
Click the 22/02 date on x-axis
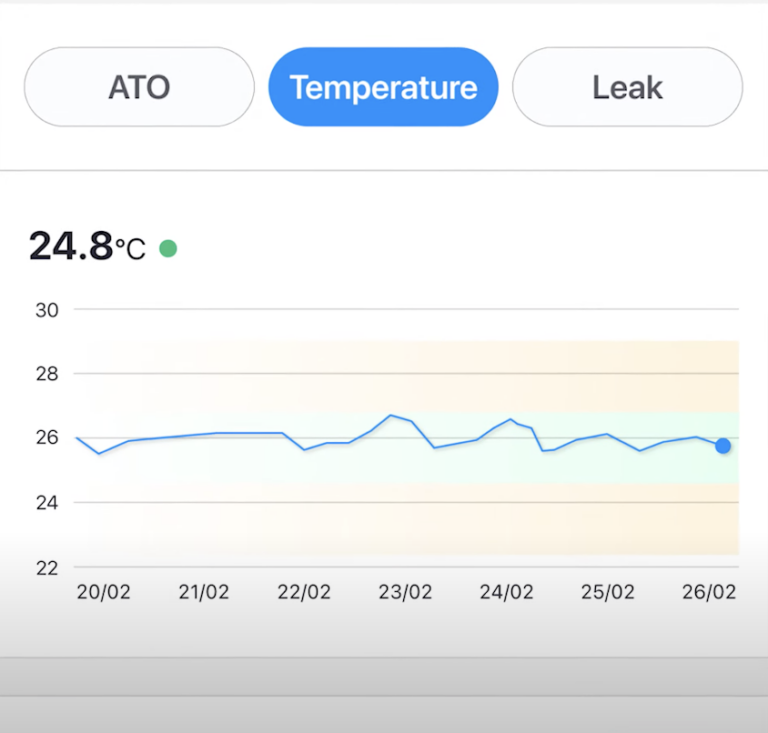[x=305, y=592]
